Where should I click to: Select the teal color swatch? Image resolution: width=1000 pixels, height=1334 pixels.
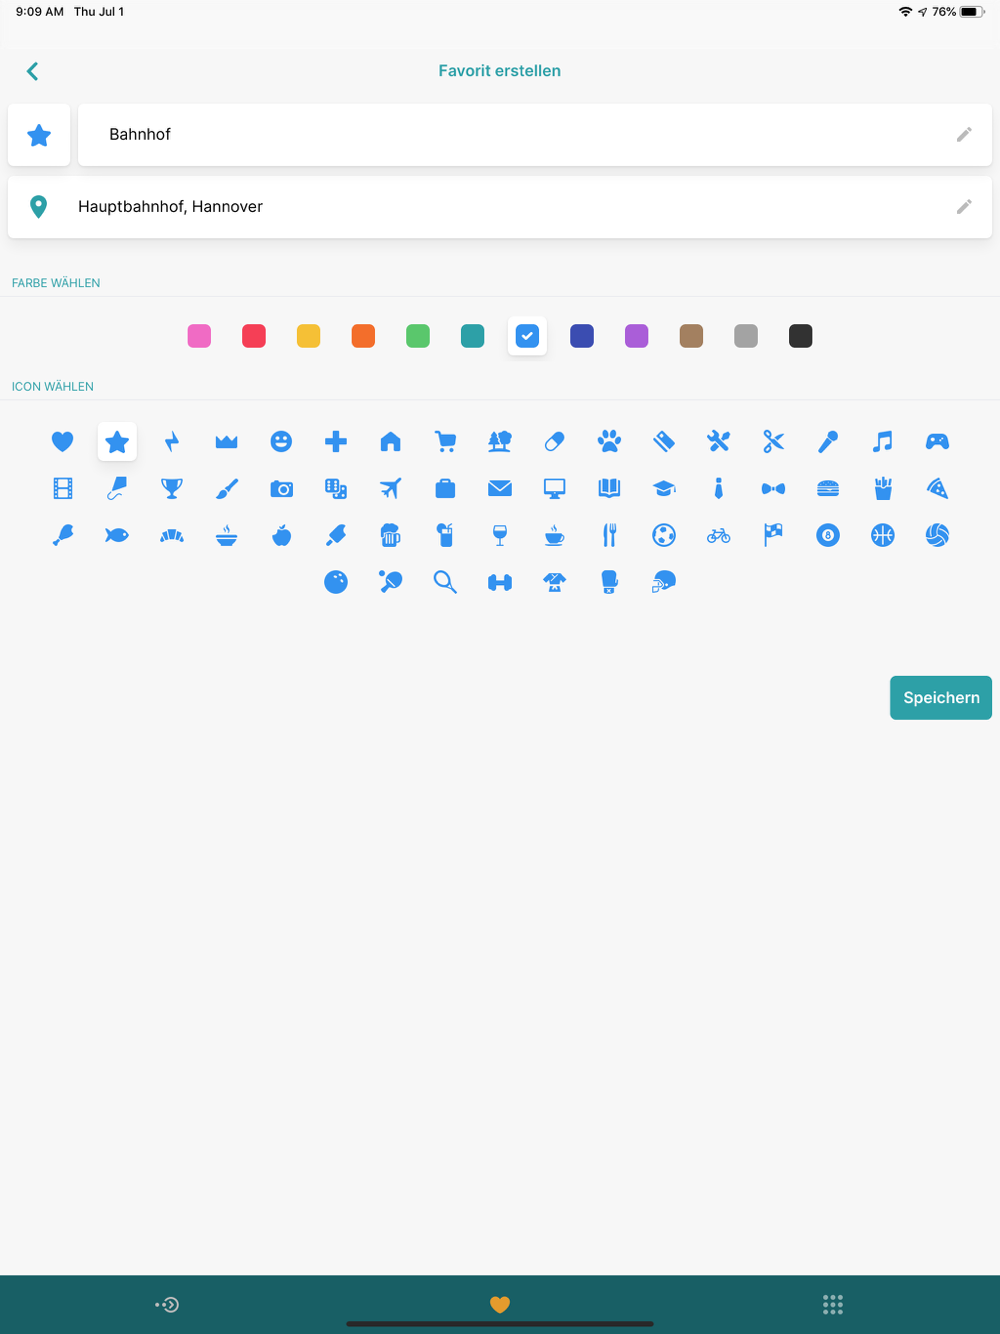(473, 336)
